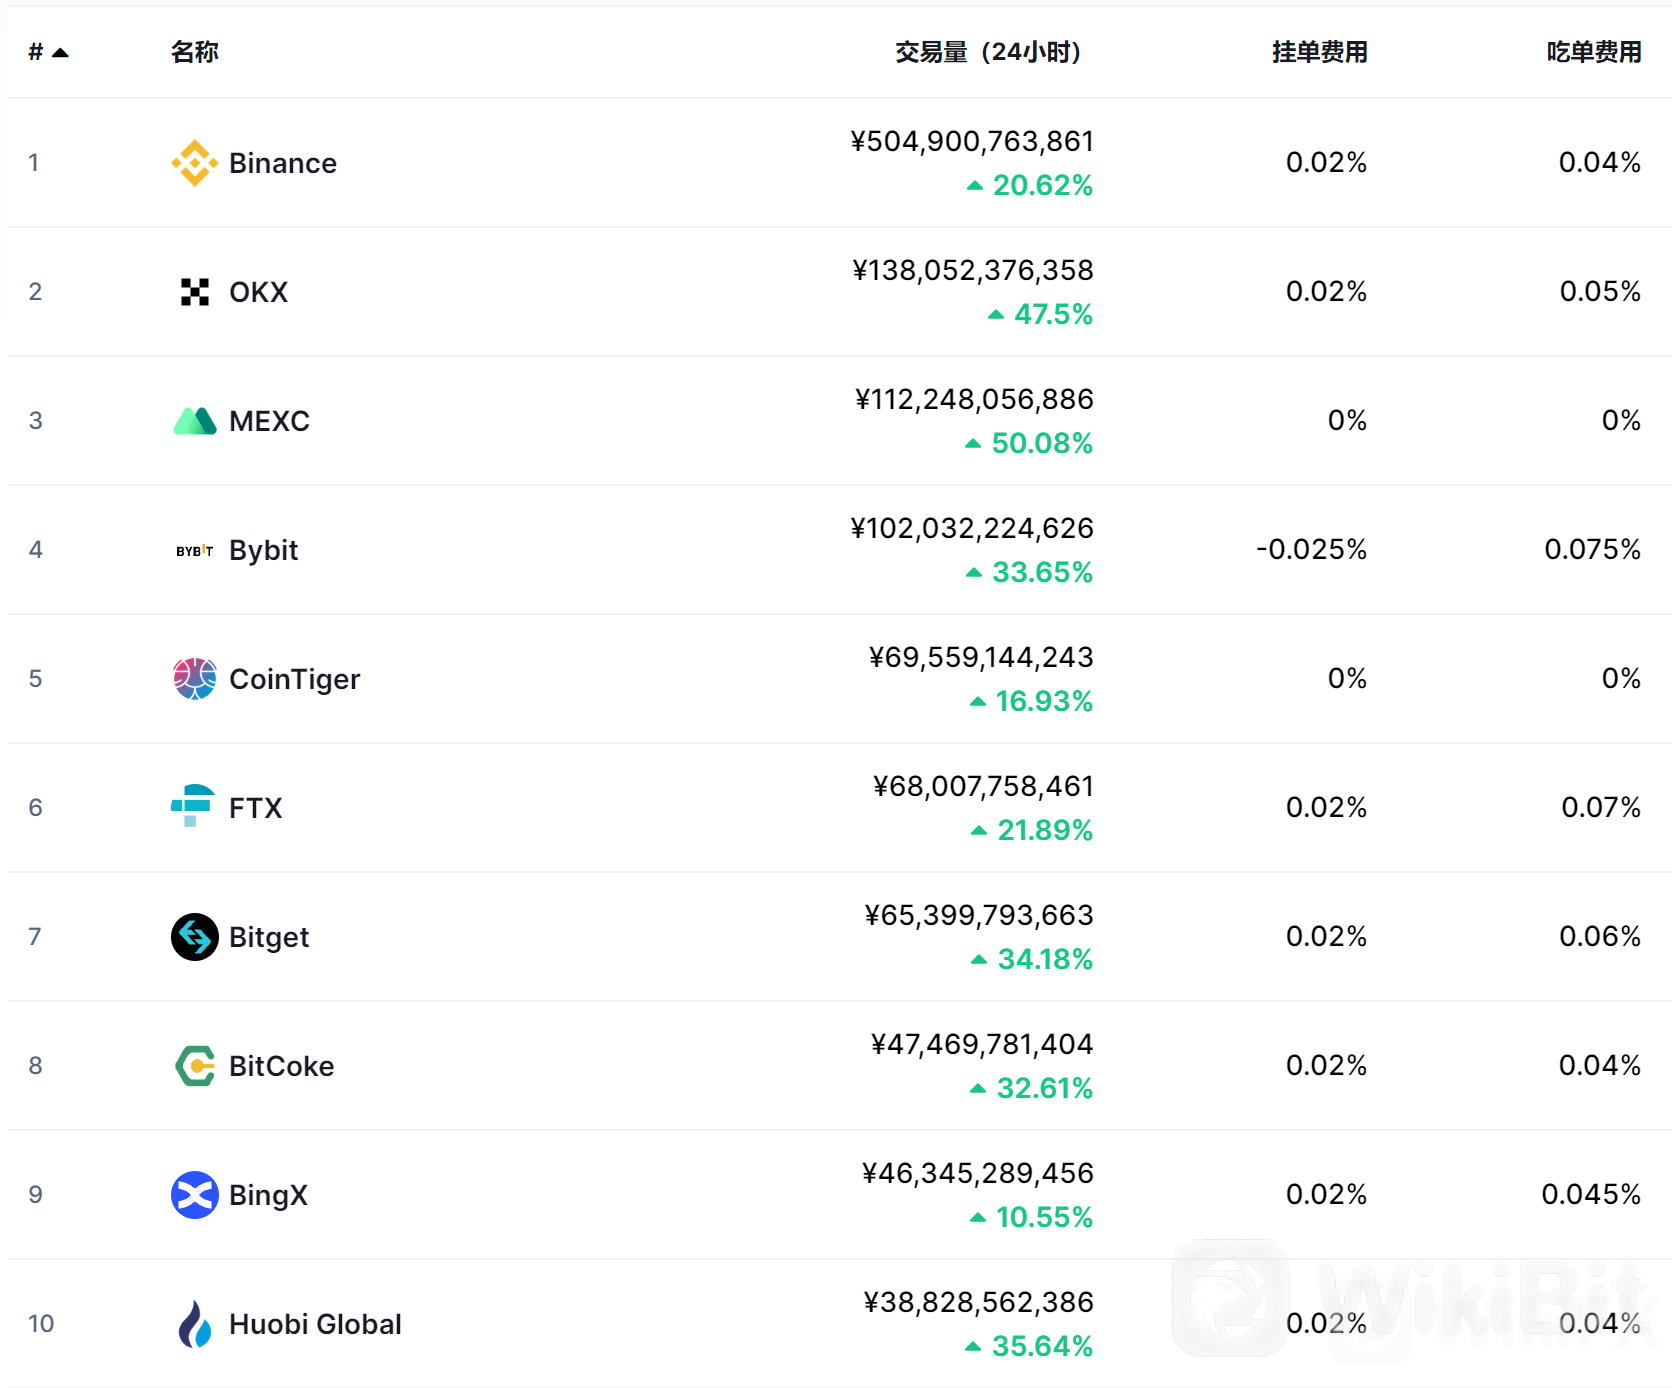Image resolution: width=1672 pixels, height=1388 pixels.
Task: Open the Huobi Global exchange link
Action: [315, 1324]
